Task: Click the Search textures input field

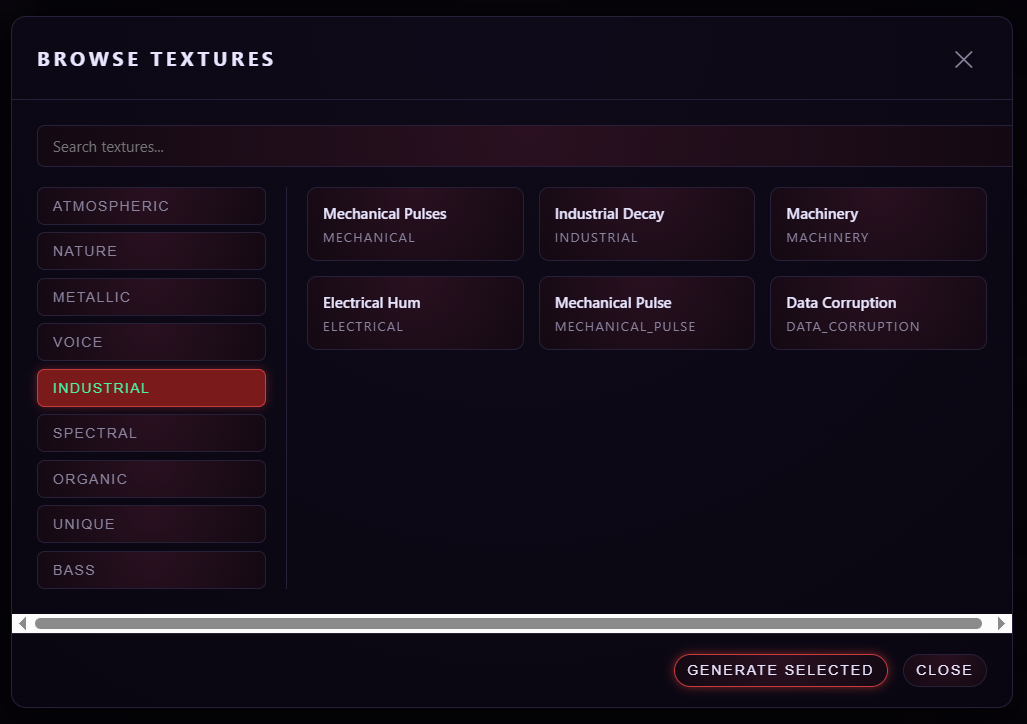Action: (x=525, y=146)
